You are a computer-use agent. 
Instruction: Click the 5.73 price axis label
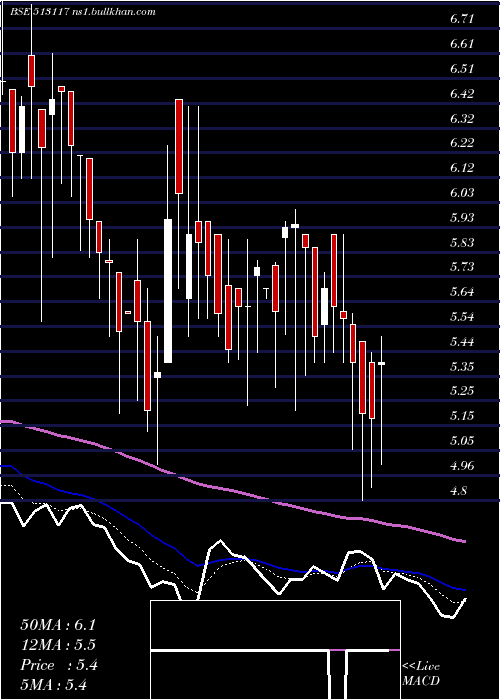(462, 267)
